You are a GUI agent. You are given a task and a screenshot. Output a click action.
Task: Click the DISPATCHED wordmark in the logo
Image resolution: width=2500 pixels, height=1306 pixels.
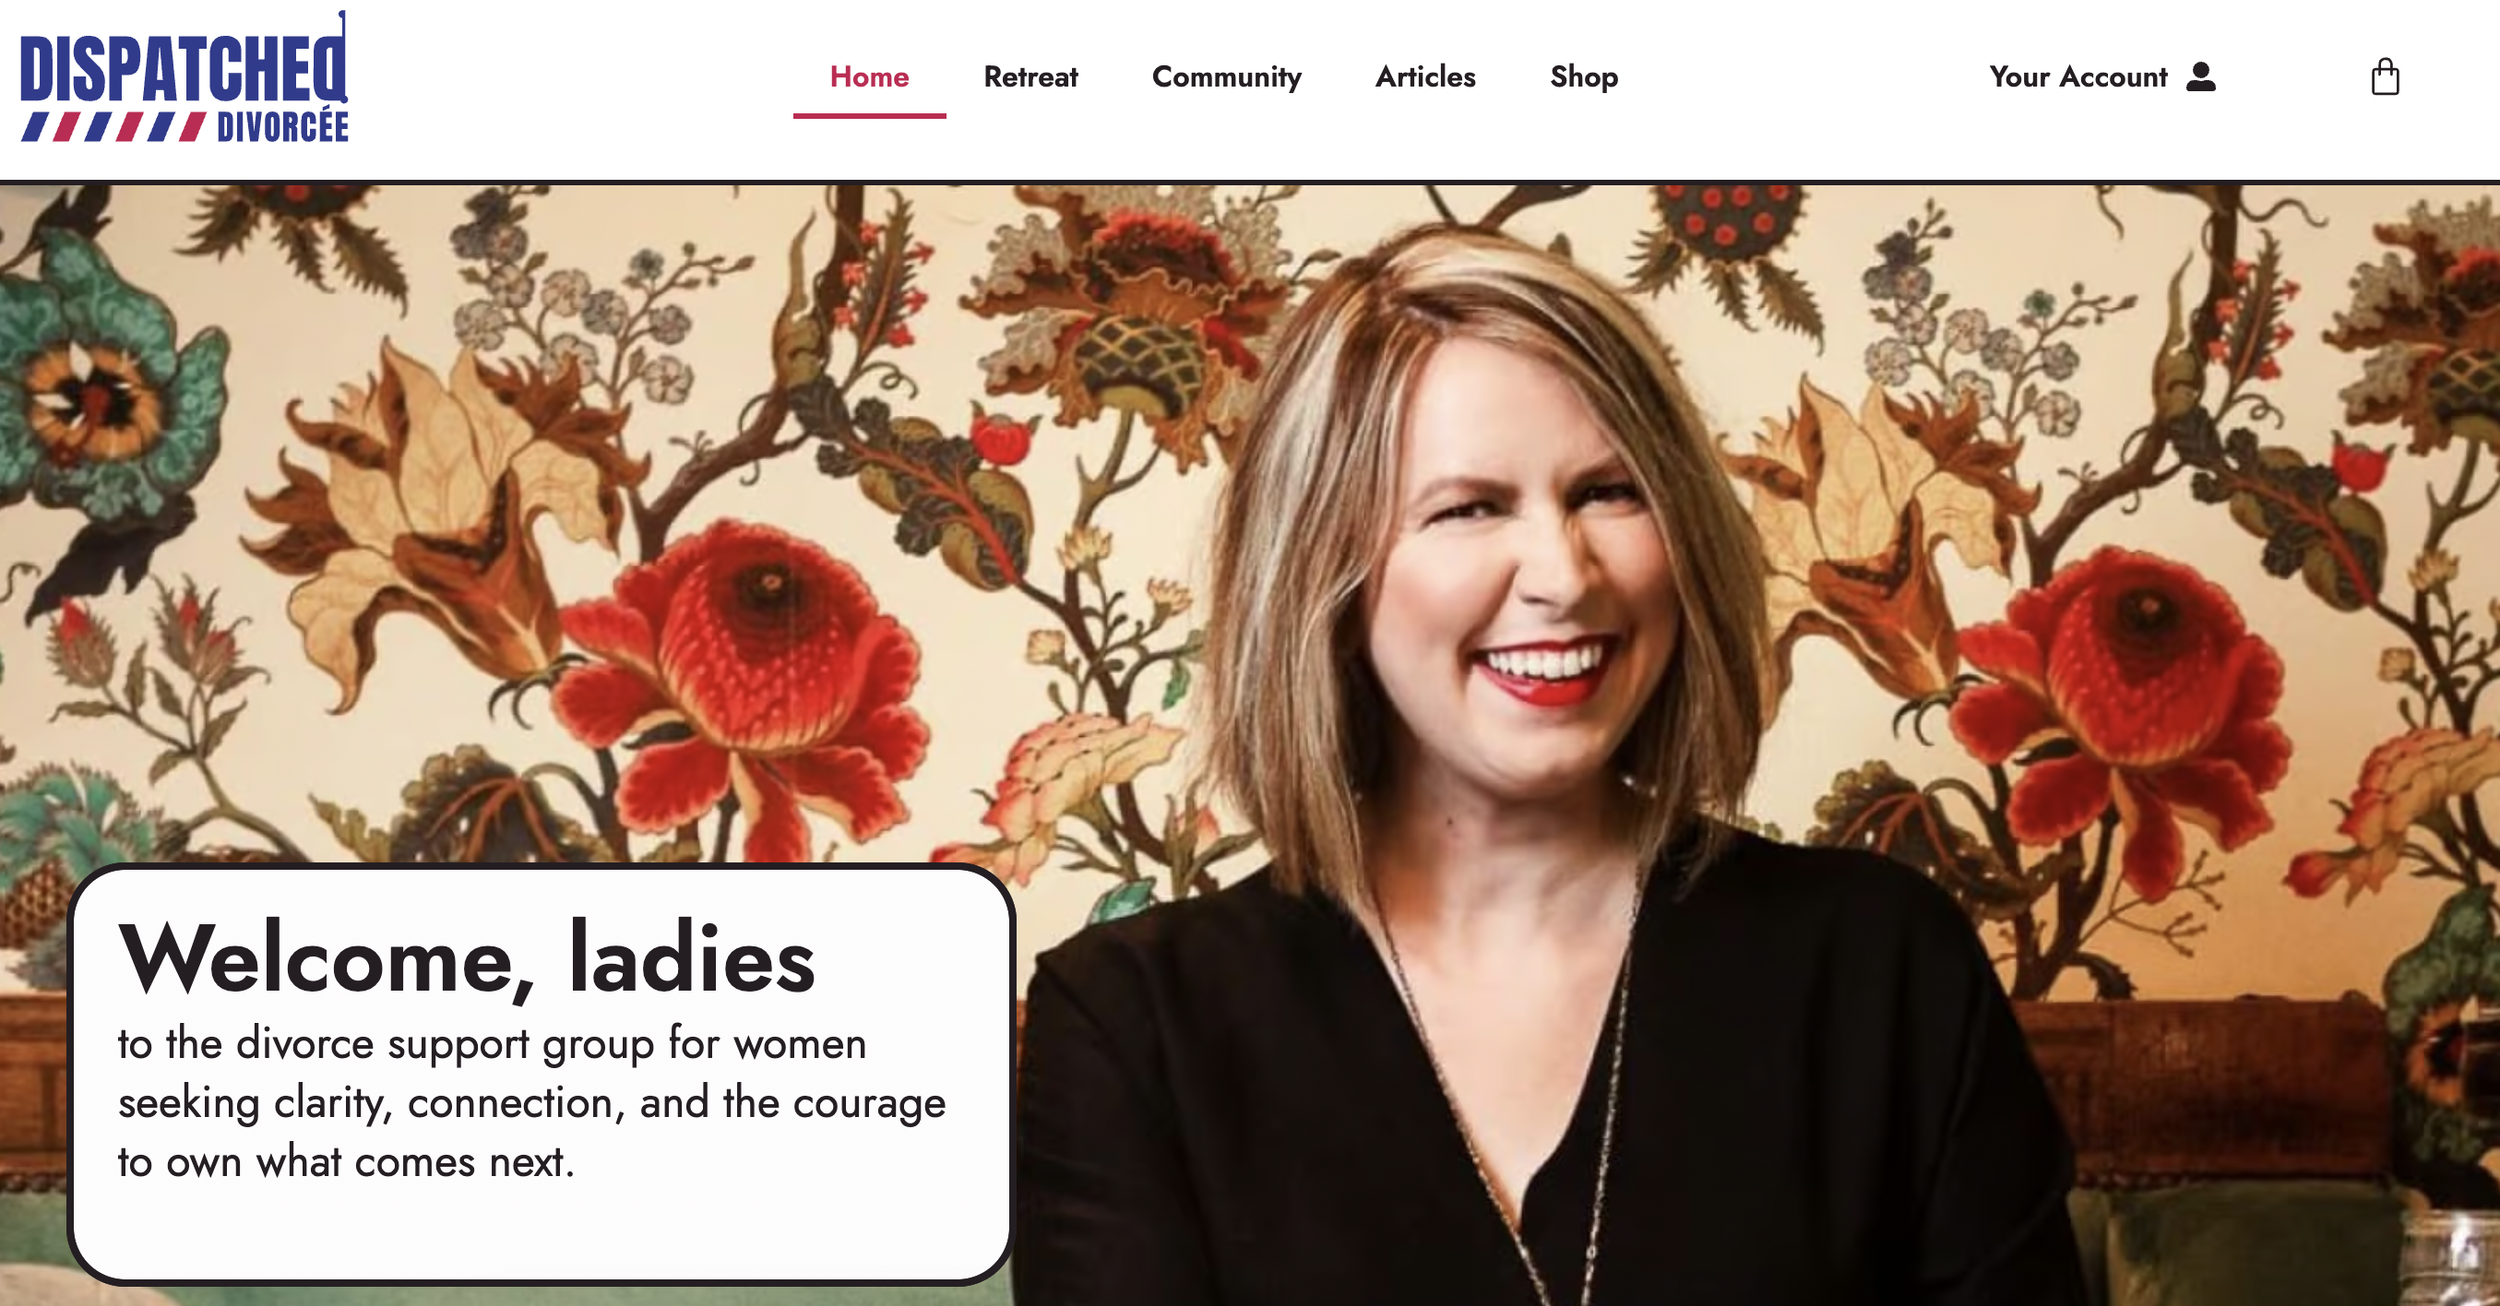pos(184,62)
